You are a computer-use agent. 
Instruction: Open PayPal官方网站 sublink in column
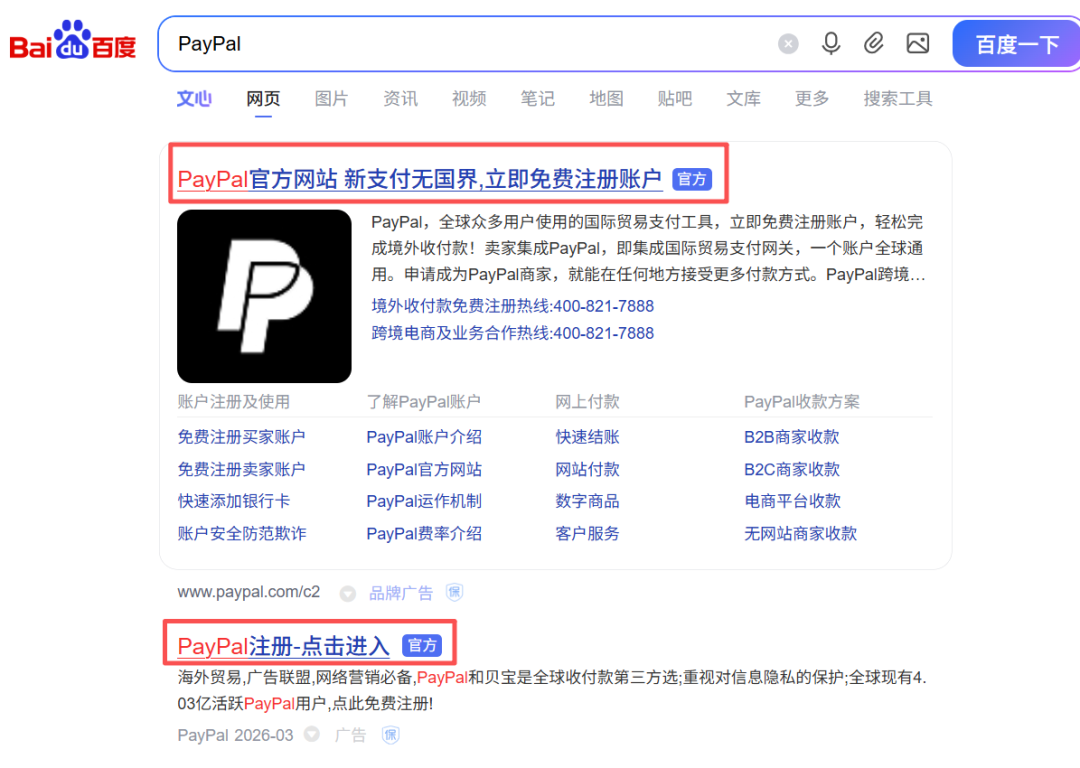click(x=424, y=469)
